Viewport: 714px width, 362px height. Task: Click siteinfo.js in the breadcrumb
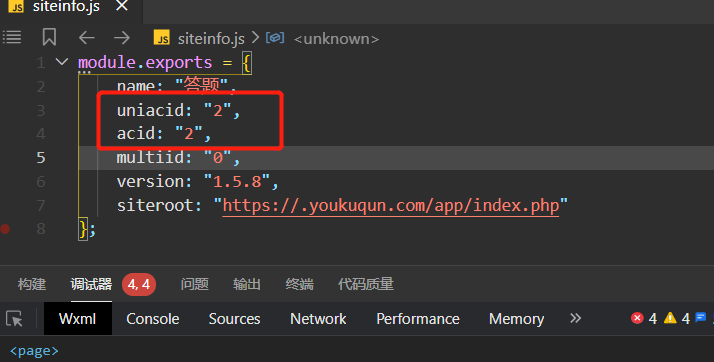point(211,39)
